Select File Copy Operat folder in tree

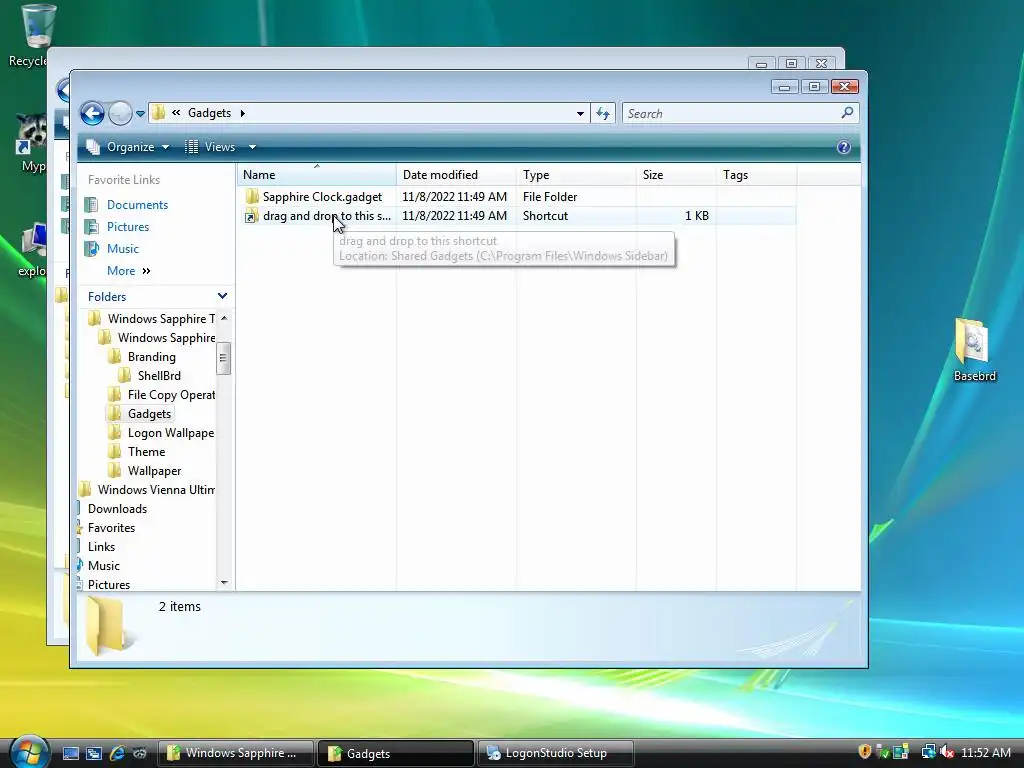click(171, 395)
